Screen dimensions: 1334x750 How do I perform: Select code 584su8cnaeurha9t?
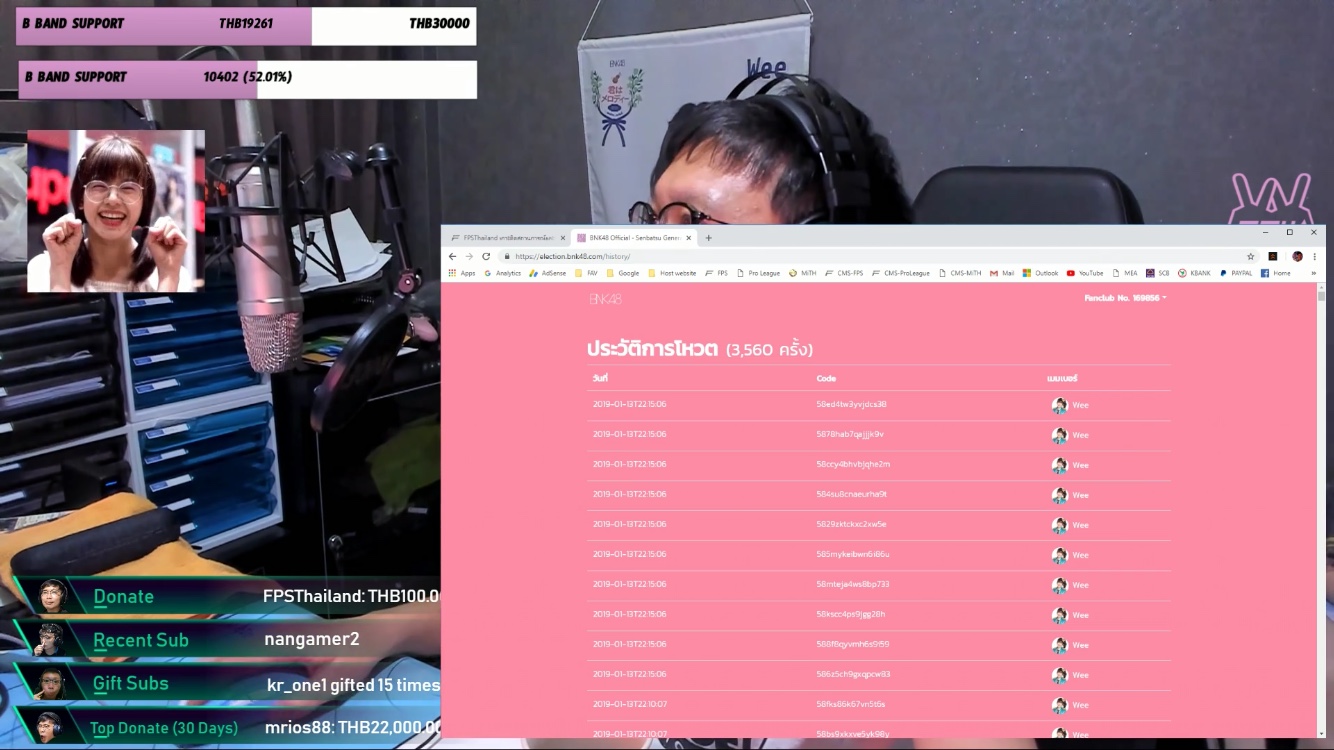coord(852,494)
